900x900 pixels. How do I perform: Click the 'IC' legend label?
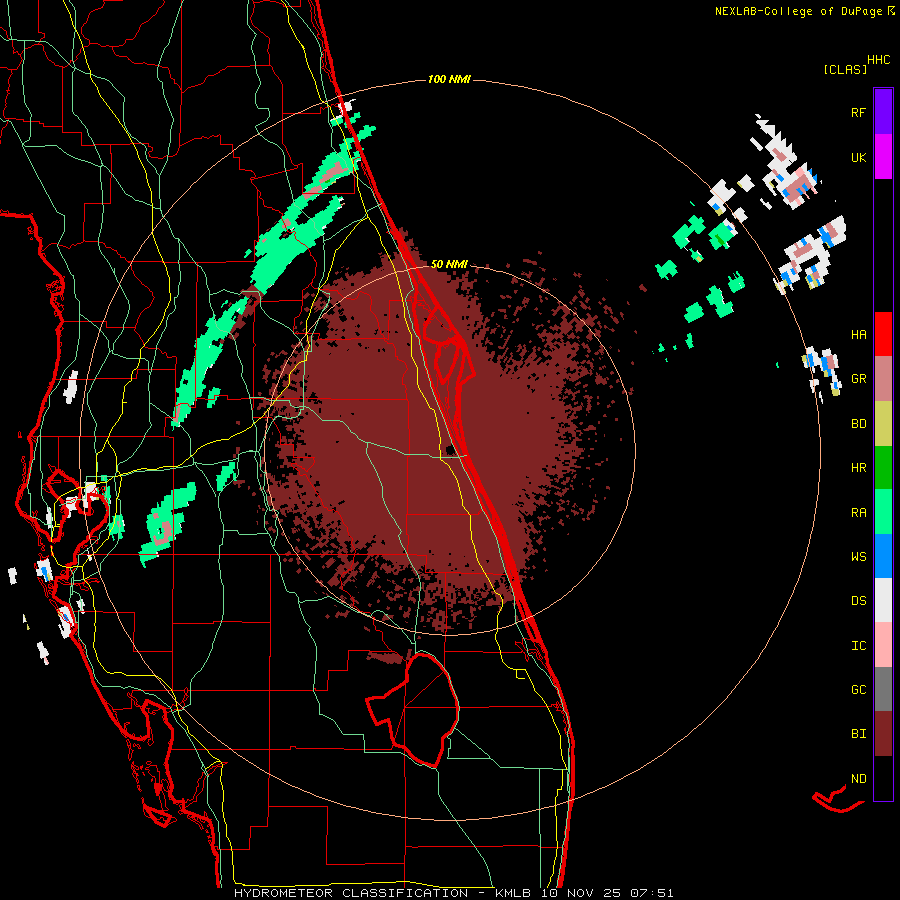pos(858,646)
